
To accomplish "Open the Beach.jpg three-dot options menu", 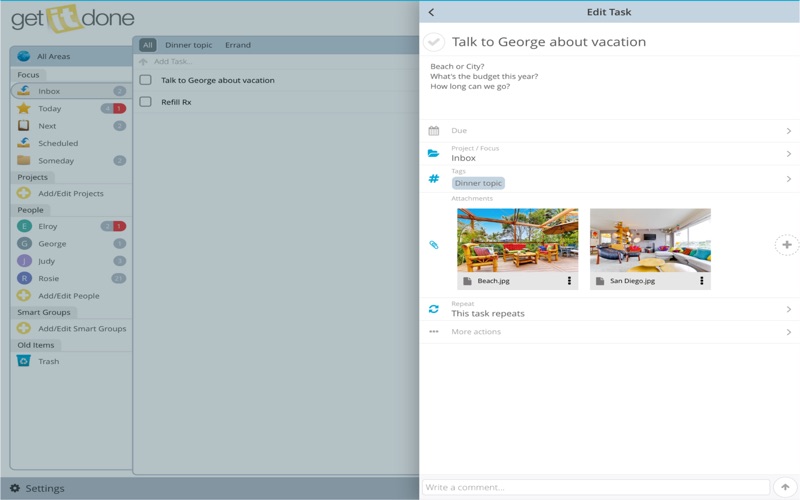I will pyautogui.click(x=569, y=281).
